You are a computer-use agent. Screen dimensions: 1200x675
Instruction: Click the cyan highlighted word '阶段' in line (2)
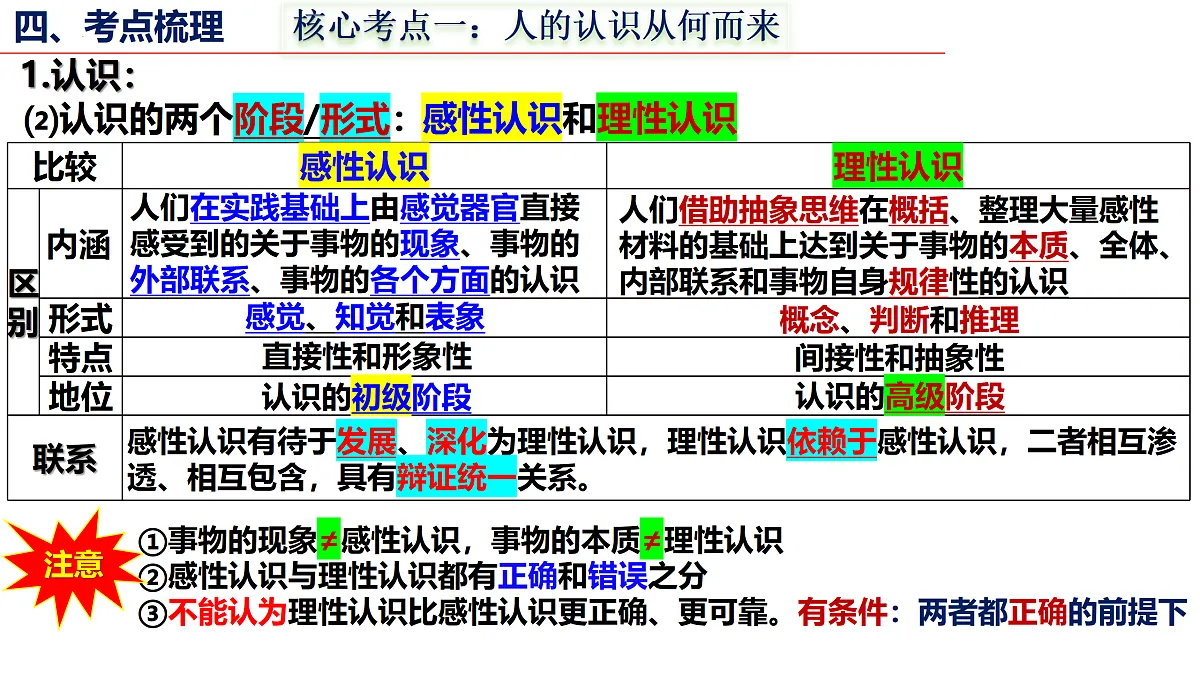click(x=268, y=120)
